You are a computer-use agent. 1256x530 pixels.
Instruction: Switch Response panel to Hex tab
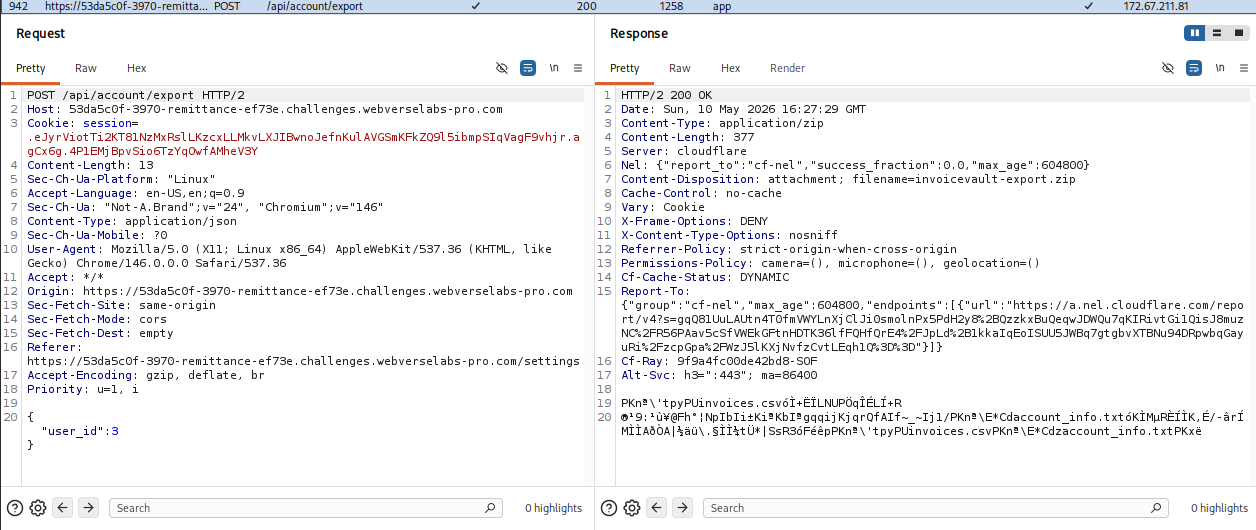[x=731, y=68]
